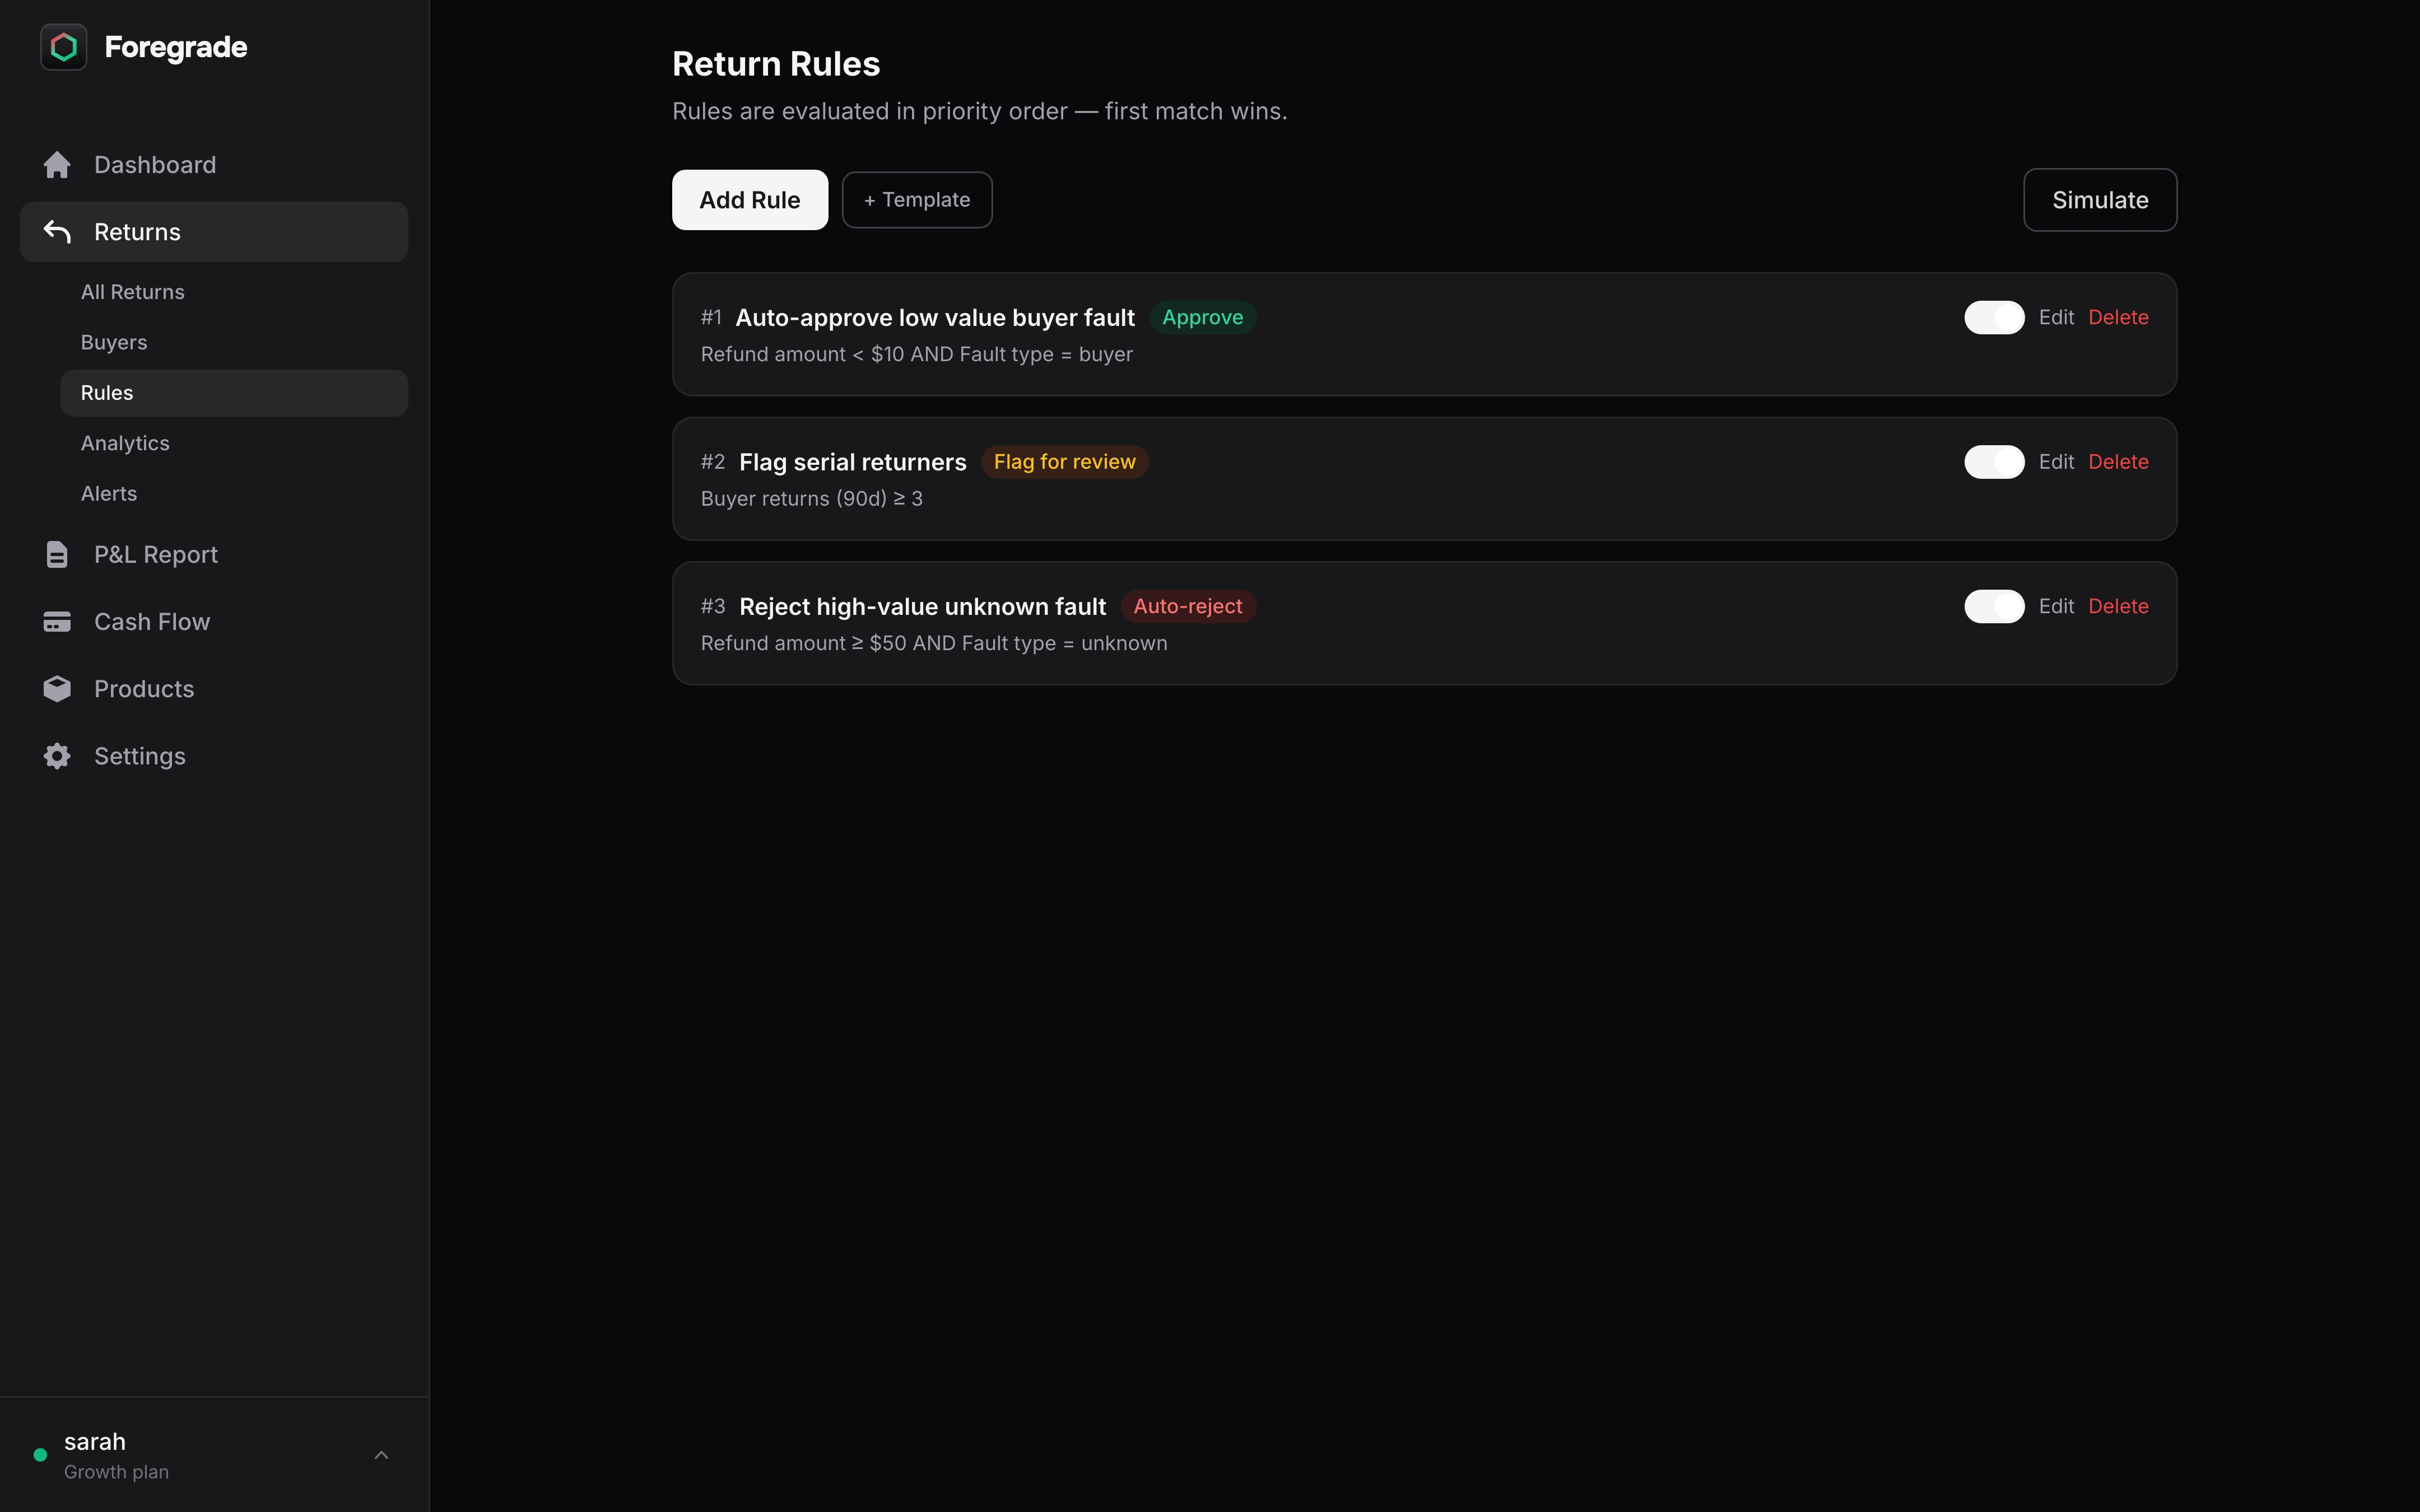Click the Add Rule button
This screenshot has height=1512, width=2420.
749,199
